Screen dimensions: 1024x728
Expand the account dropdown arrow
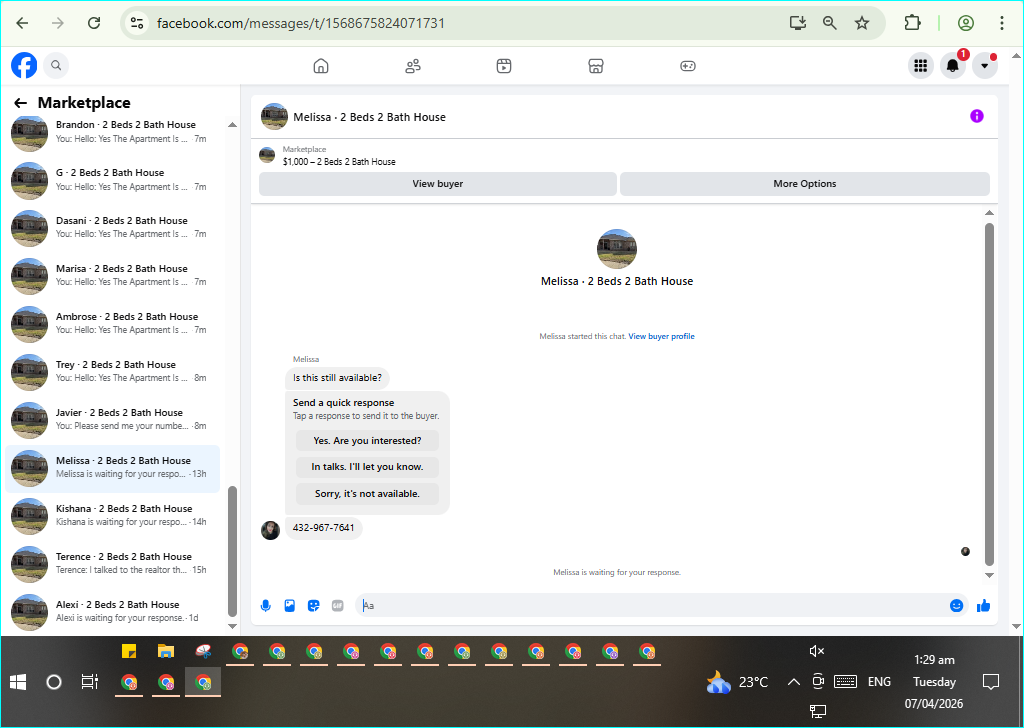(985, 65)
